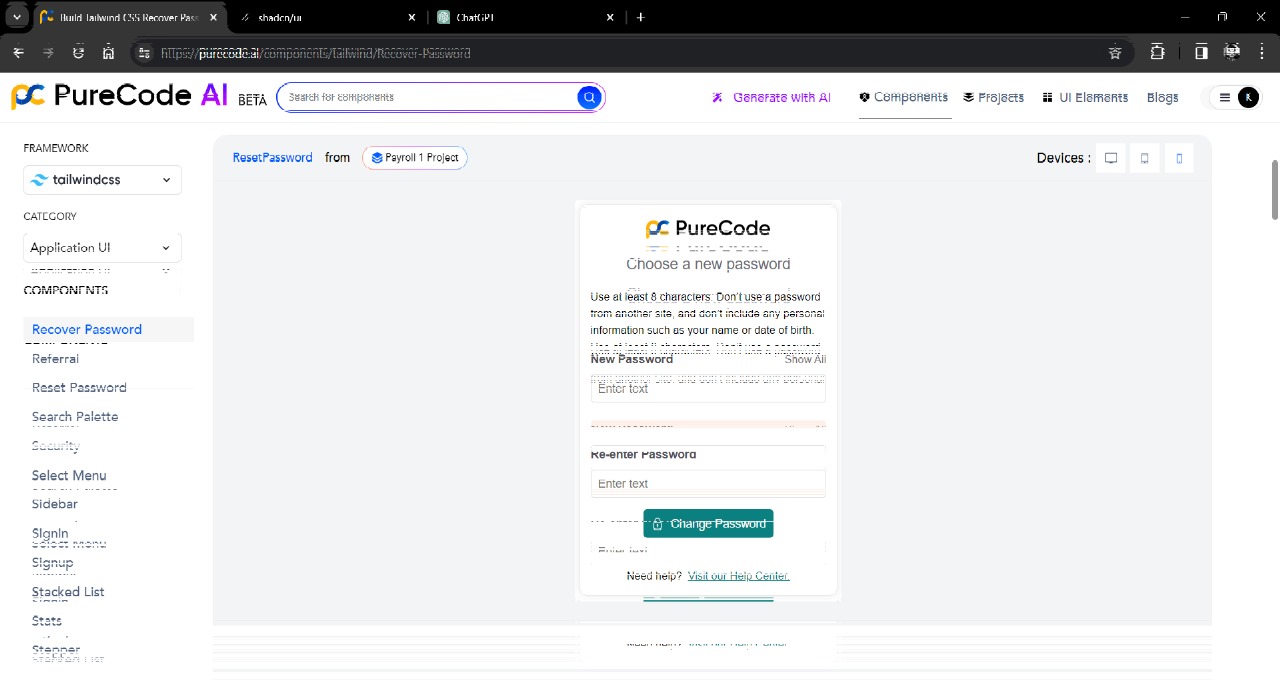Open the UI Elements nav item
Screen dimensions: 1280x680
pos(1085,97)
